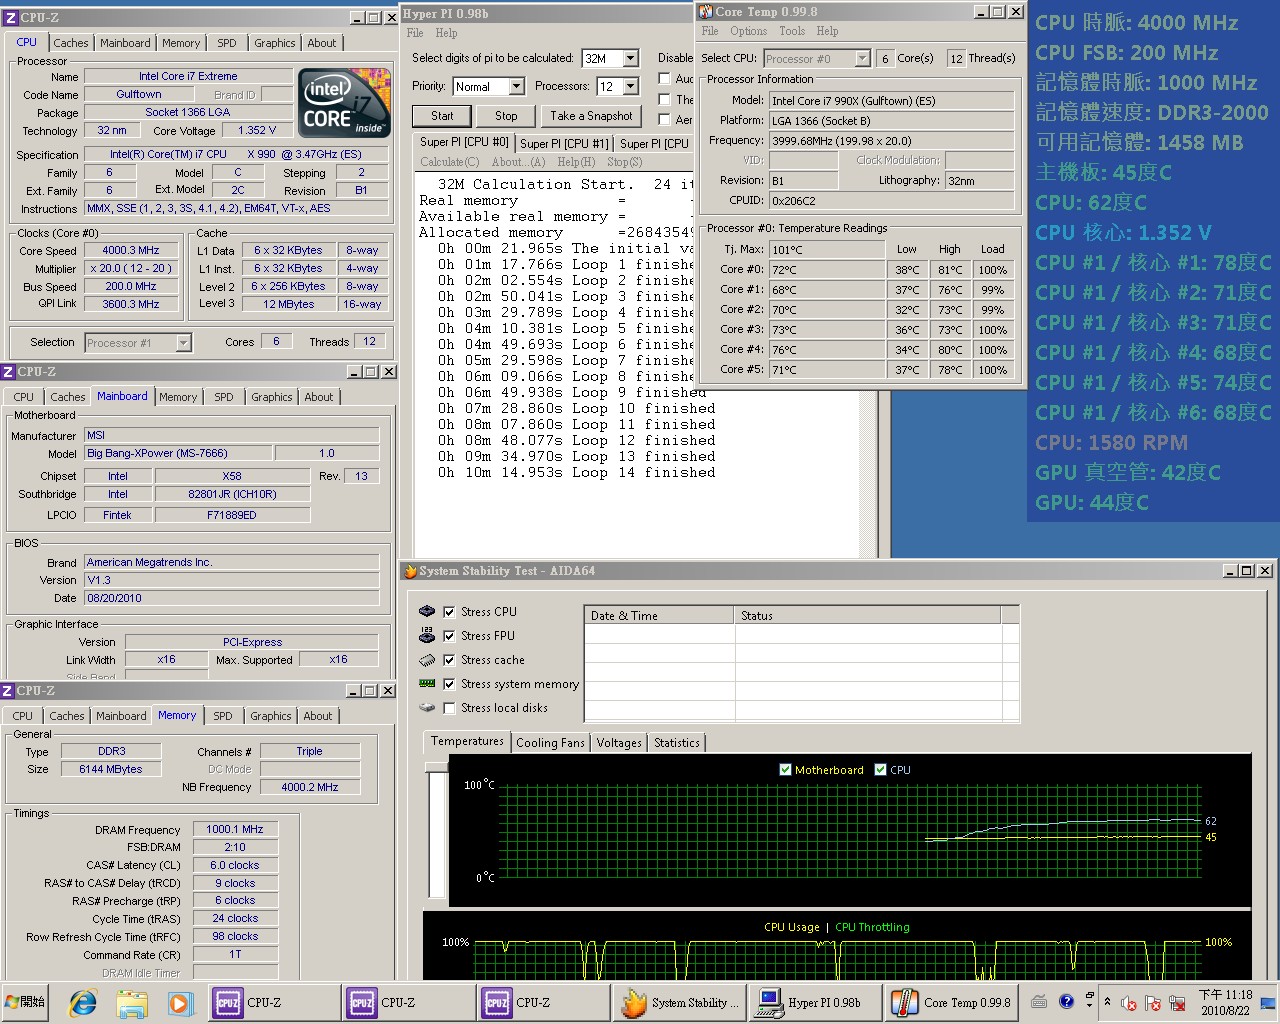Click the Start button in Hyper PI
Screen dimensions: 1280x1024
point(442,116)
